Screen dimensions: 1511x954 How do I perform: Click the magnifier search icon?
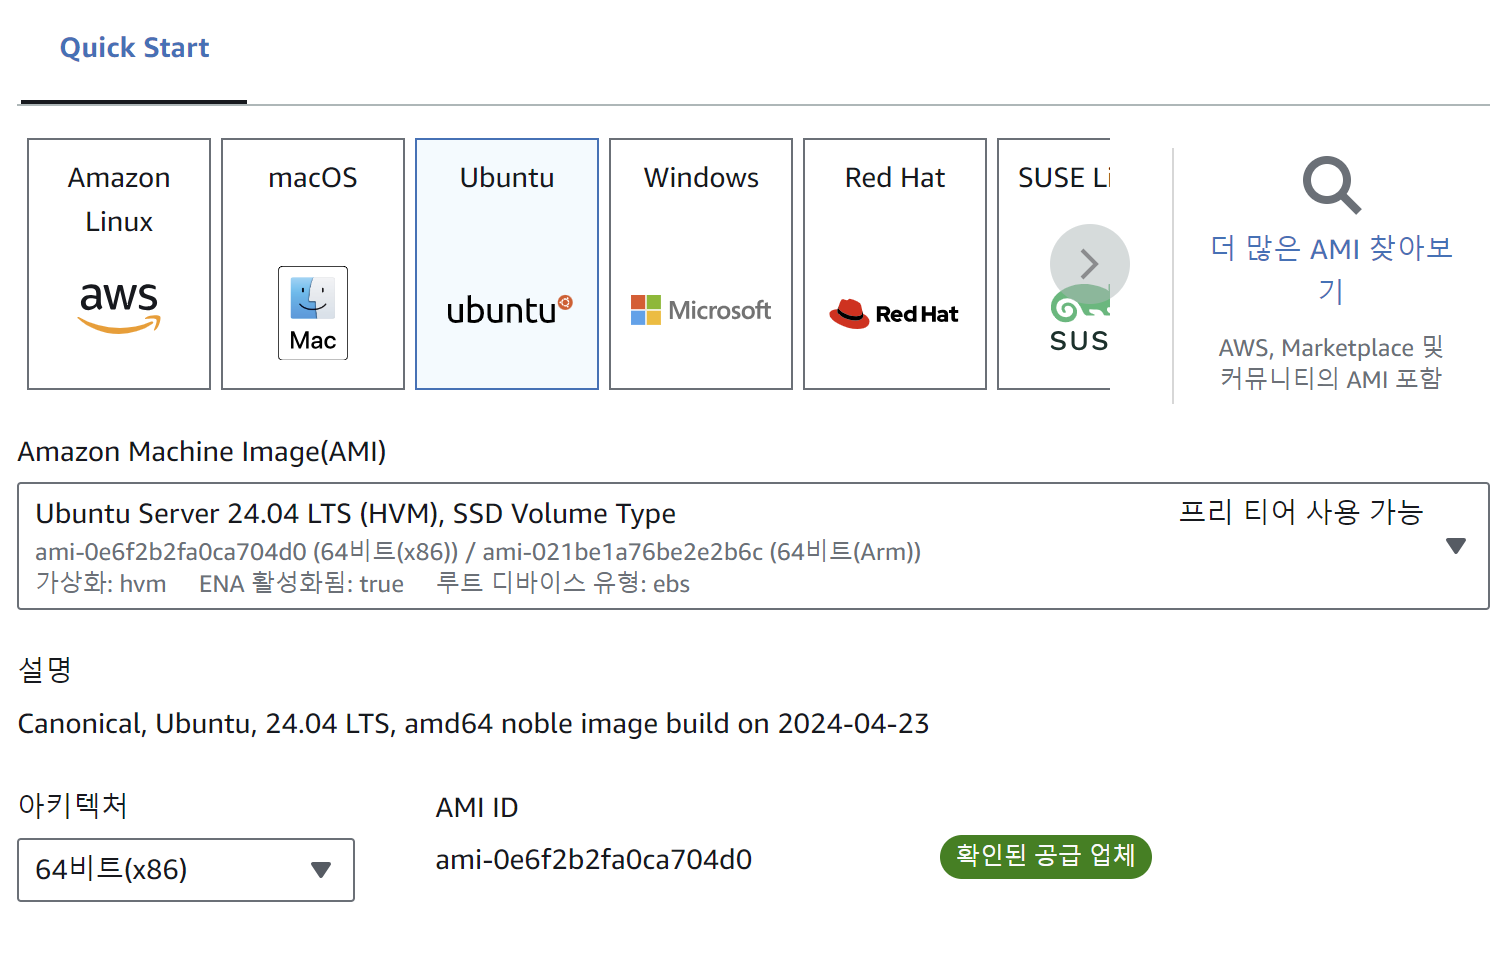[1331, 185]
